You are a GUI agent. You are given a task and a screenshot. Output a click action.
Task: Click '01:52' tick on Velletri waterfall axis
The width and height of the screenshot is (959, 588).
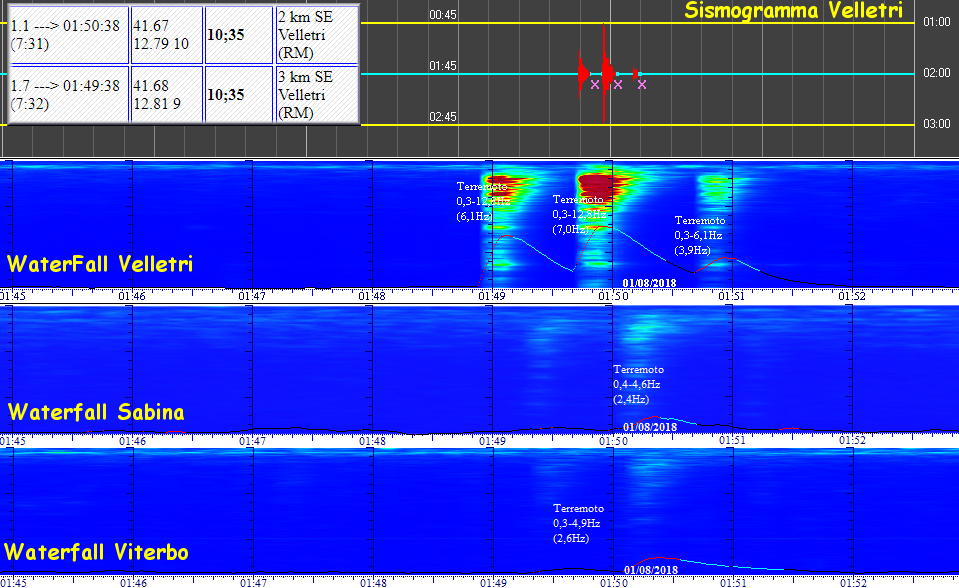click(852, 296)
